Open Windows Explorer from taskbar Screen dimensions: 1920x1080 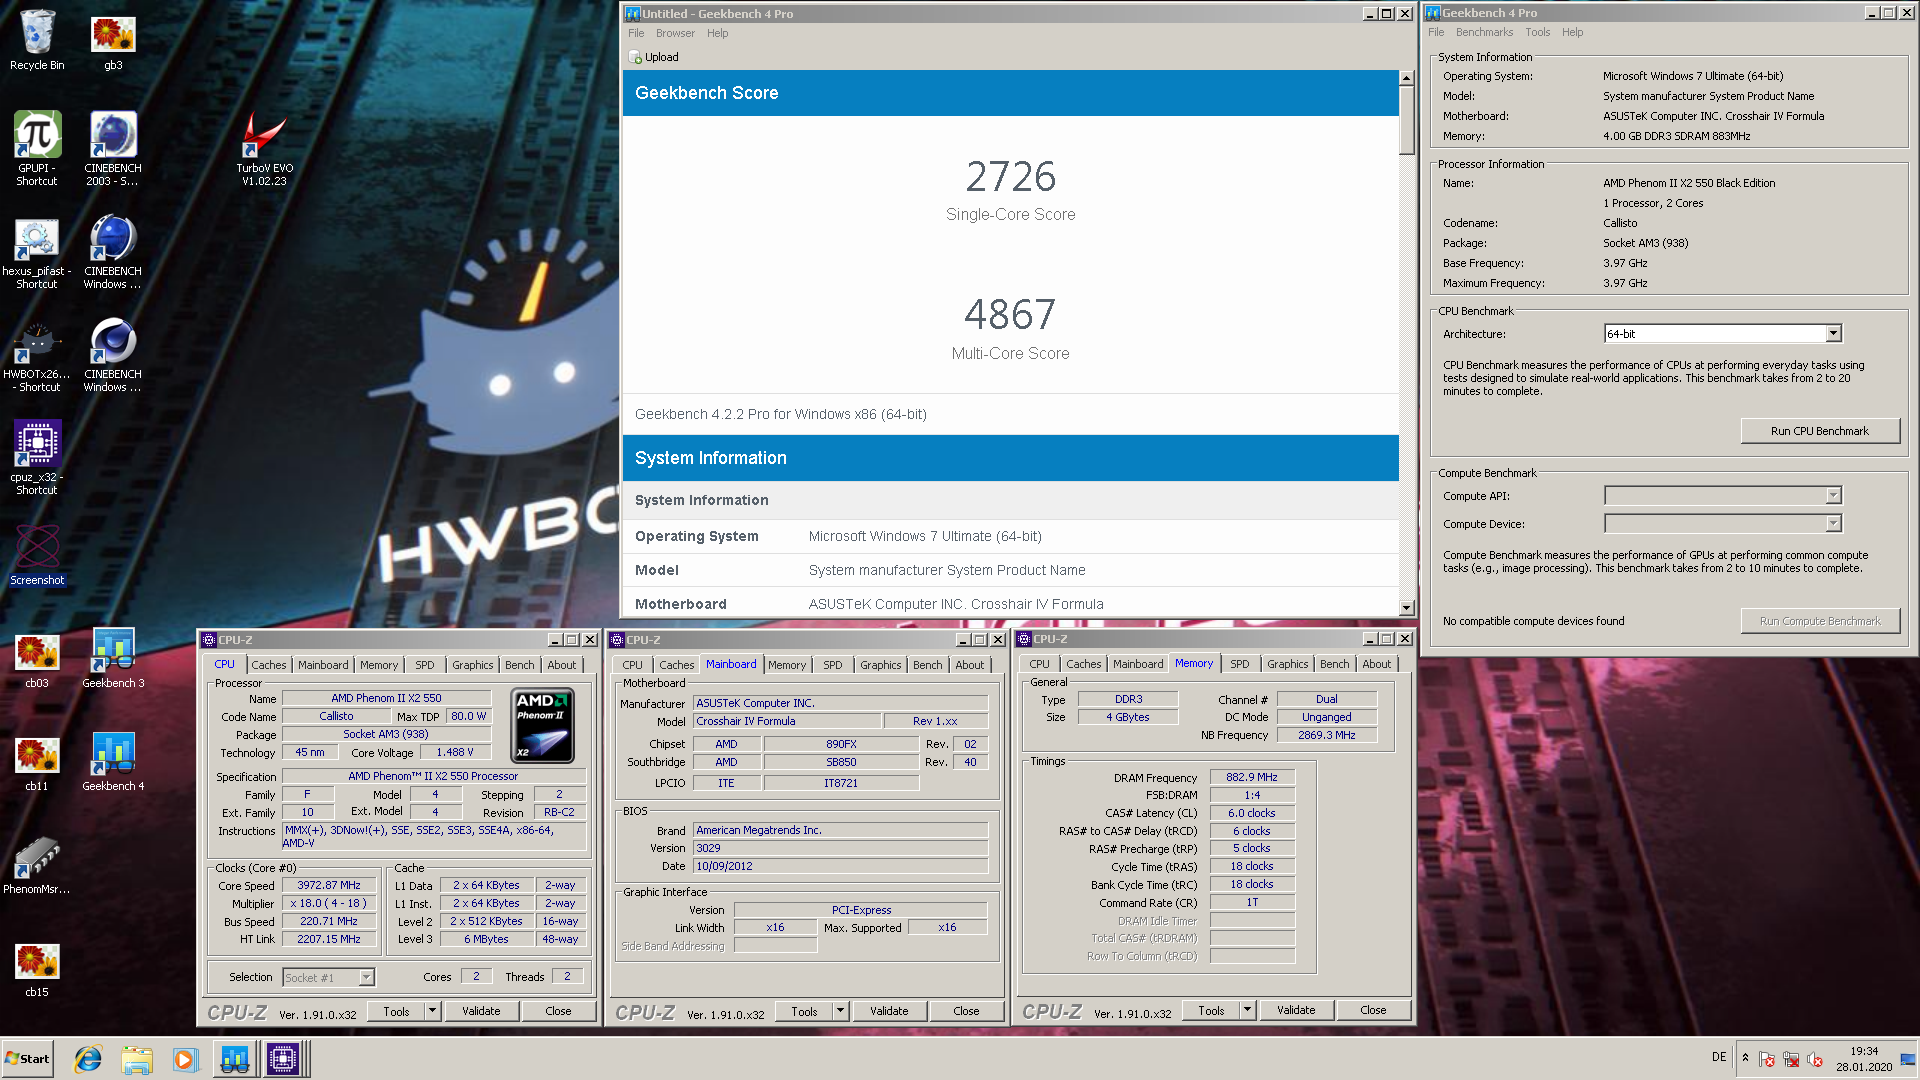(x=137, y=1059)
